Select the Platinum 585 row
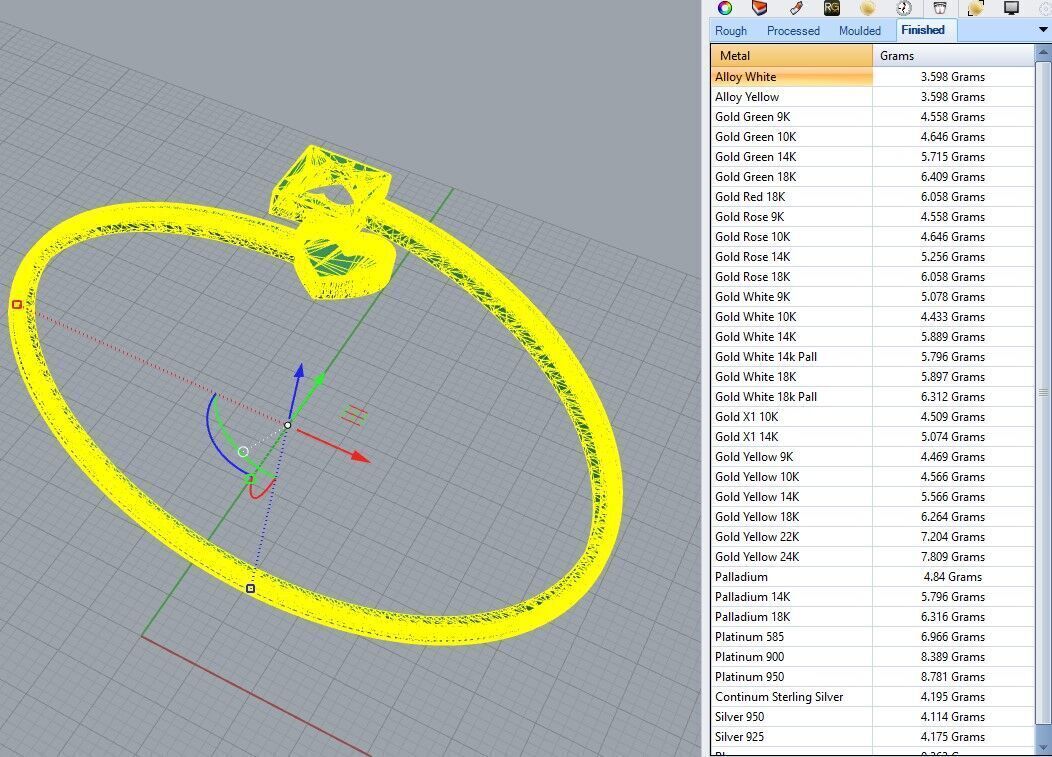Screen dimensions: 1052x757 coord(873,637)
